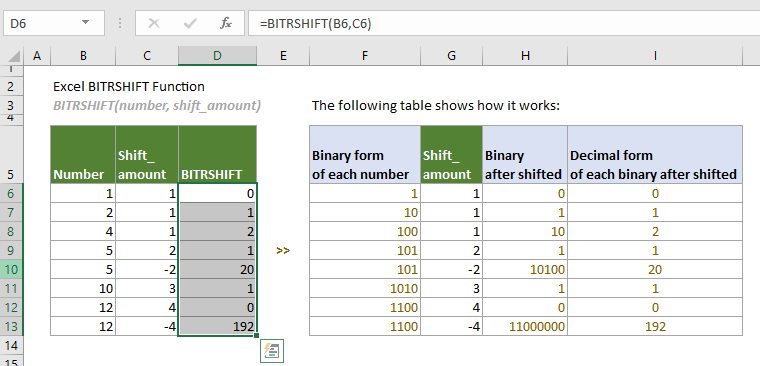The image size is (760, 366).
Task: Click cell G11 containing 3
Action: [x=451, y=288]
